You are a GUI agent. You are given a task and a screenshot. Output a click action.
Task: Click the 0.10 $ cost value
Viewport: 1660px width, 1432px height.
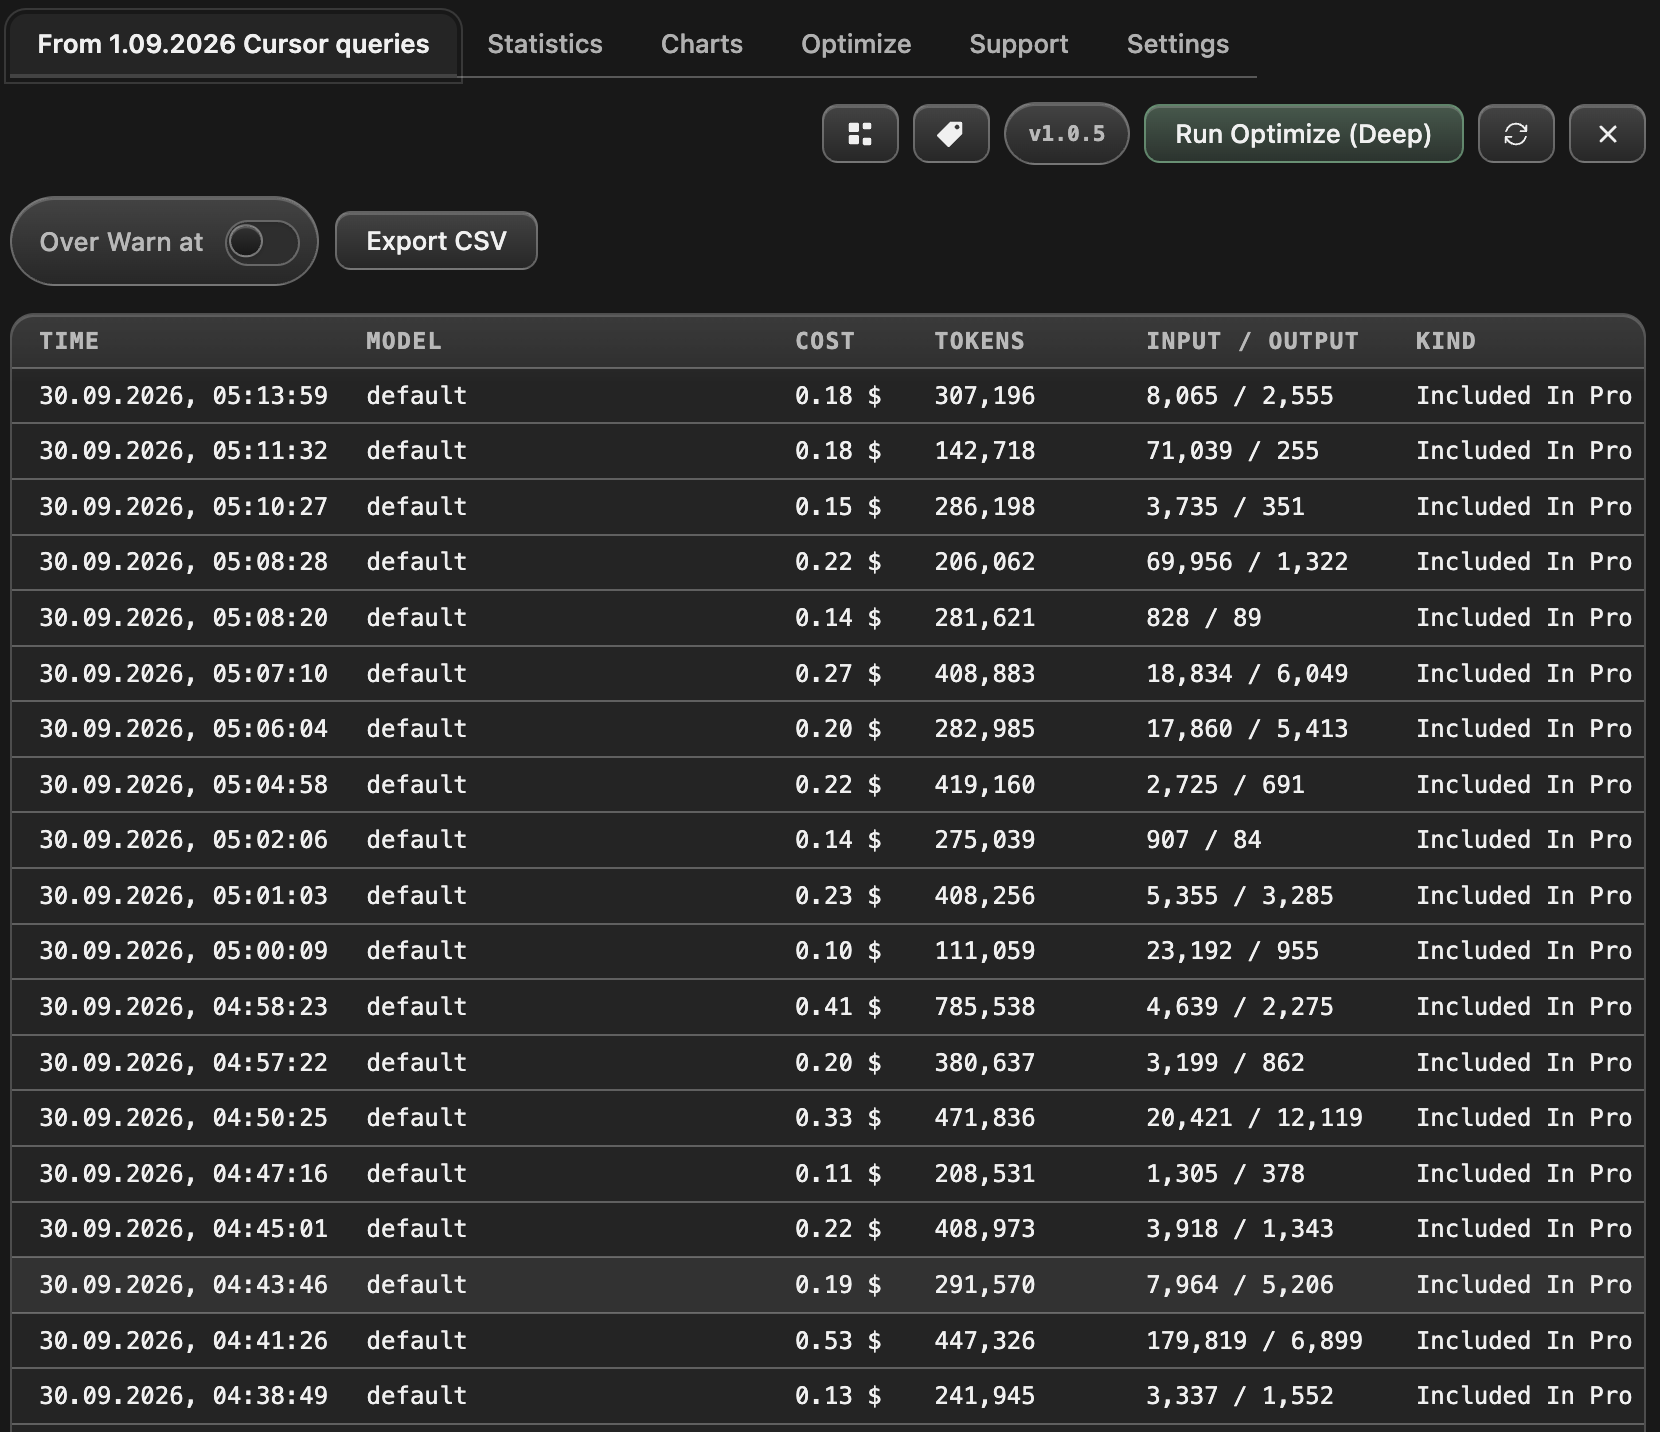[838, 951]
